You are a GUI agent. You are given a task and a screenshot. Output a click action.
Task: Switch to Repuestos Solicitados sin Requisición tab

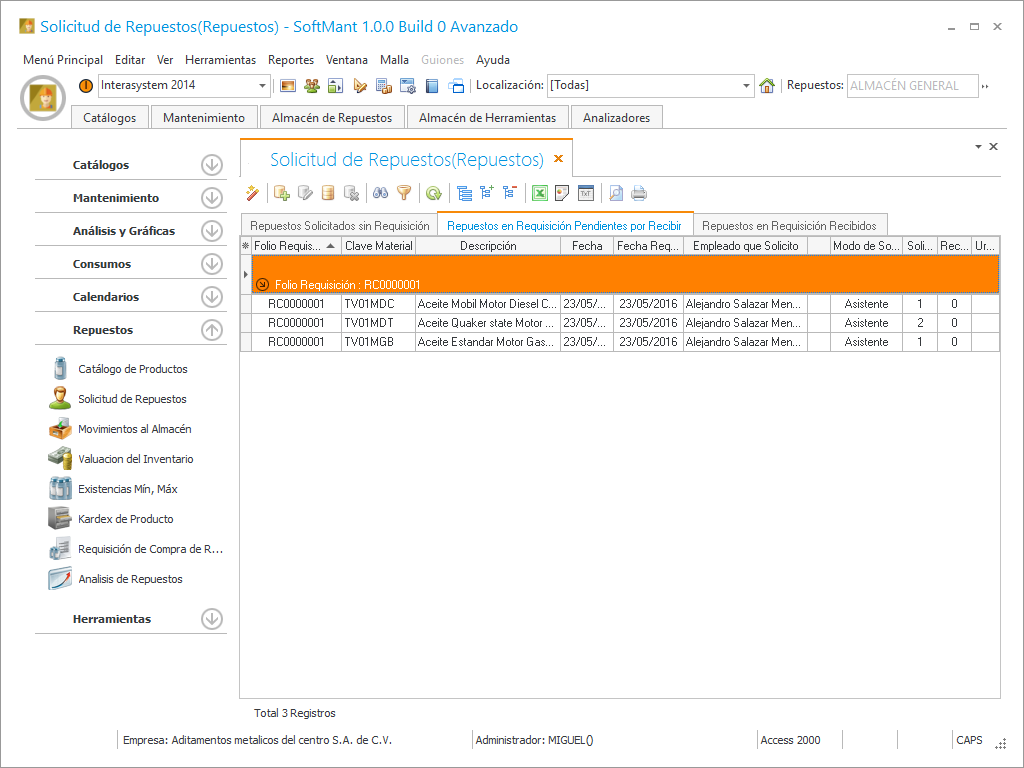click(339, 226)
